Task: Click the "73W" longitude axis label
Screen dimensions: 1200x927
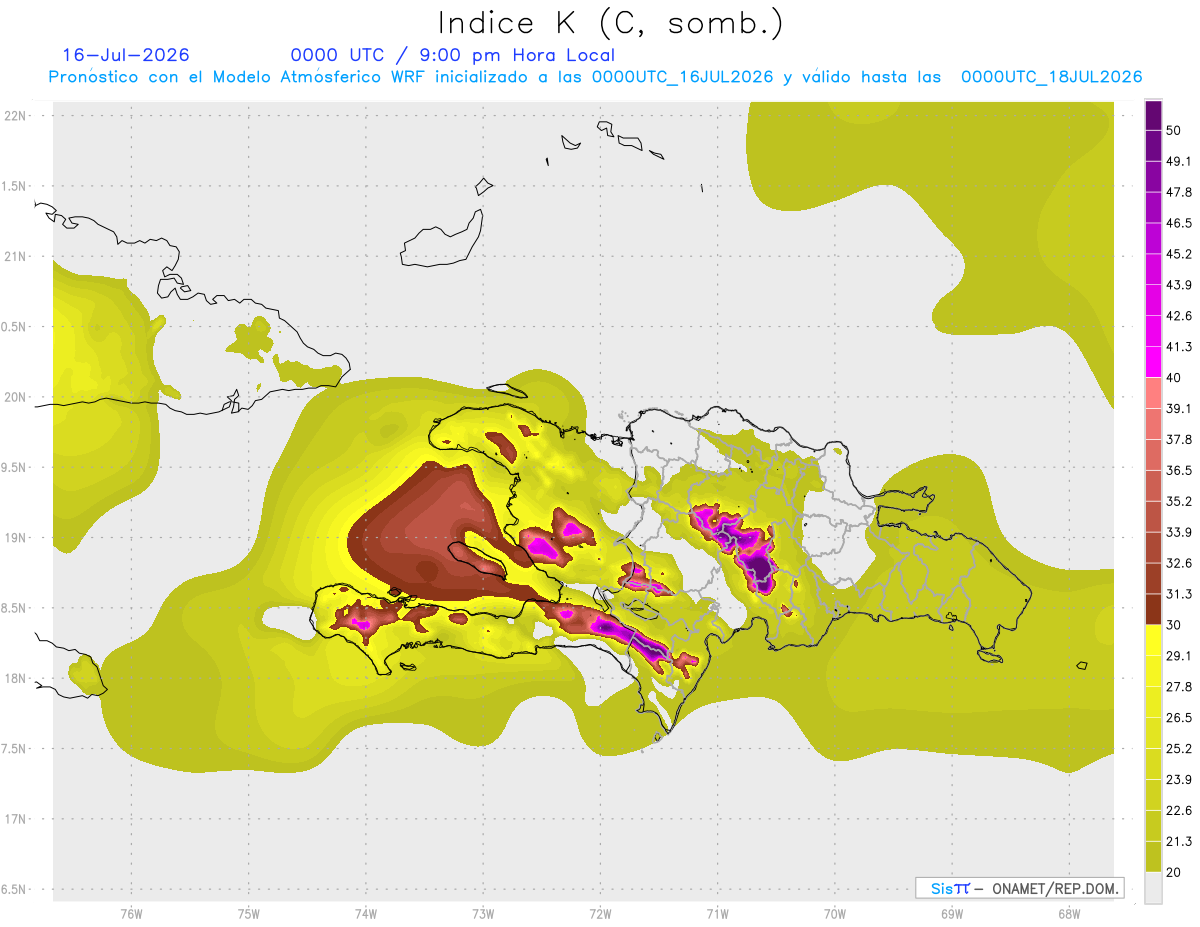Action: pyautogui.click(x=483, y=914)
